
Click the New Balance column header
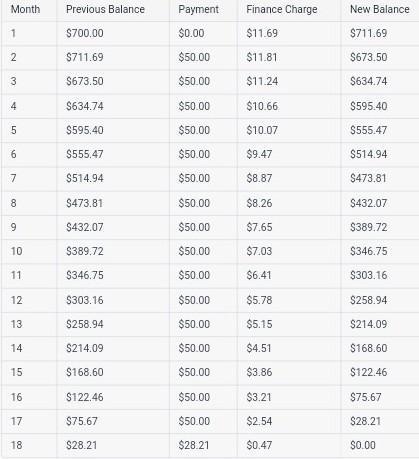pyautogui.click(x=380, y=9)
